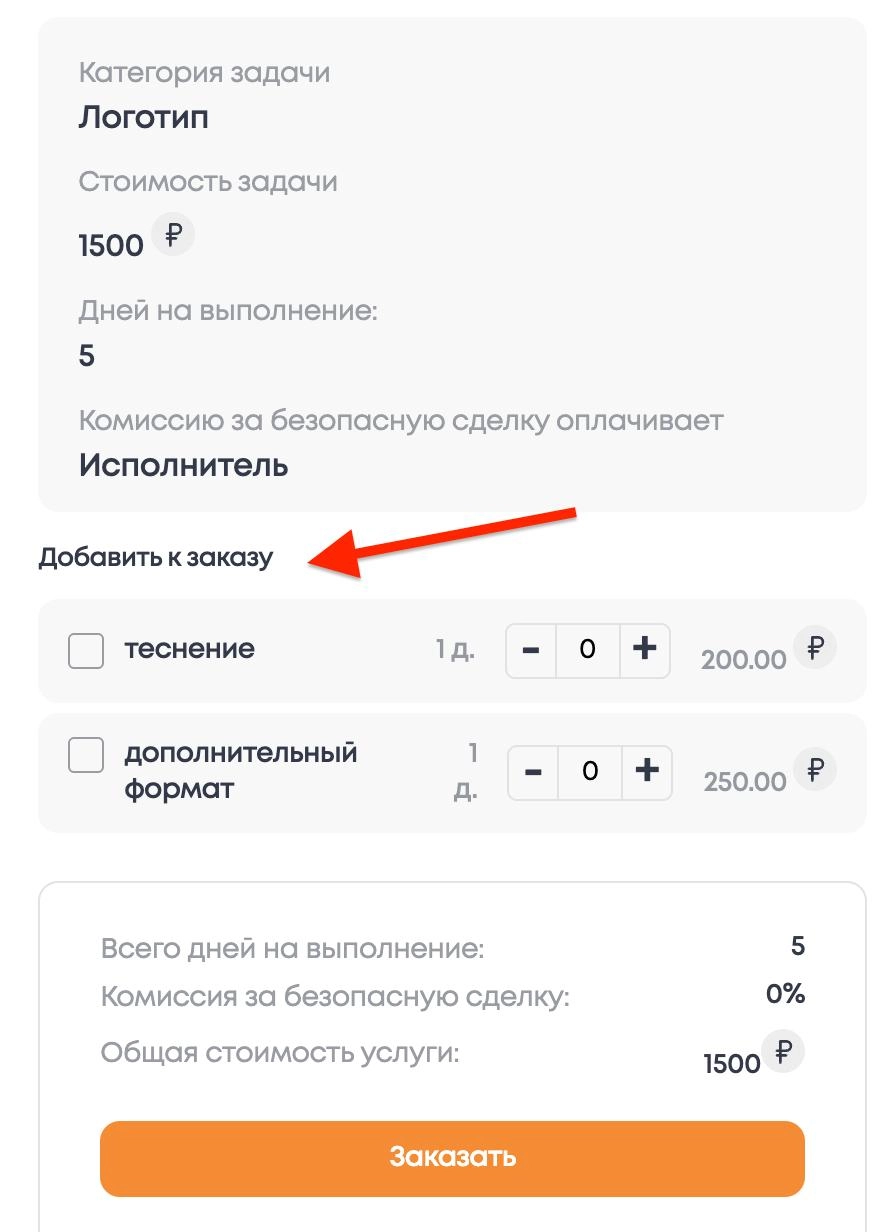The height and width of the screenshot is (1232, 876).
Task: Click the Исполнитель commission payer value
Action: tap(183, 465)
